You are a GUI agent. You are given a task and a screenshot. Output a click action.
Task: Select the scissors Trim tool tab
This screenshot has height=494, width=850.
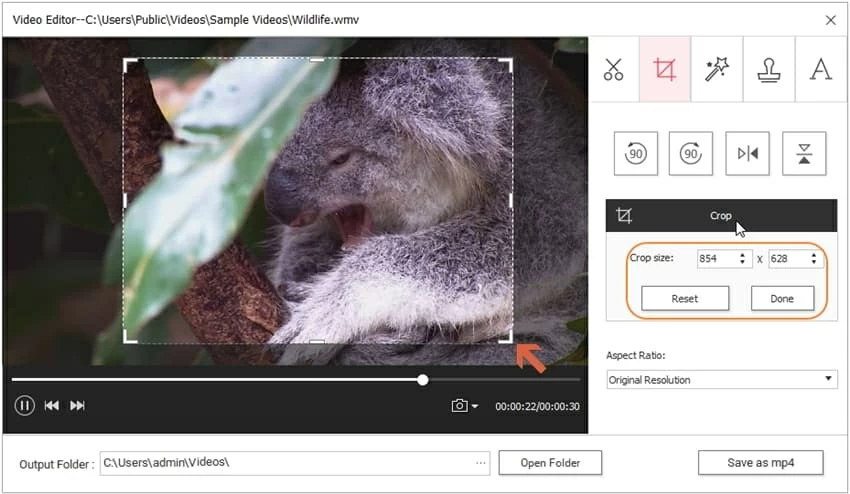click(613, 69)
